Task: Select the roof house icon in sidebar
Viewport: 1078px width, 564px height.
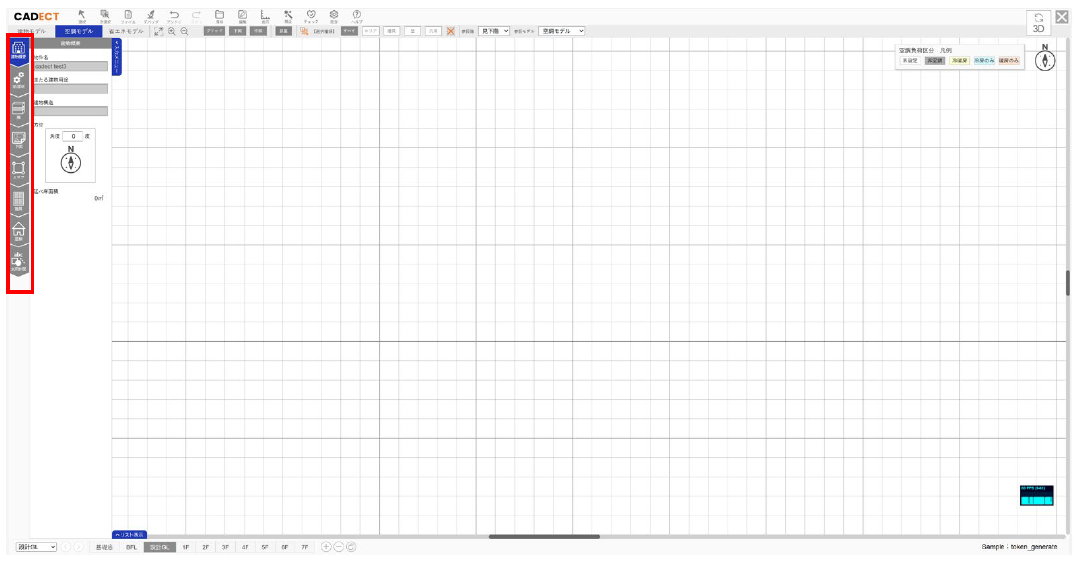Action: (x=18, y=229)
